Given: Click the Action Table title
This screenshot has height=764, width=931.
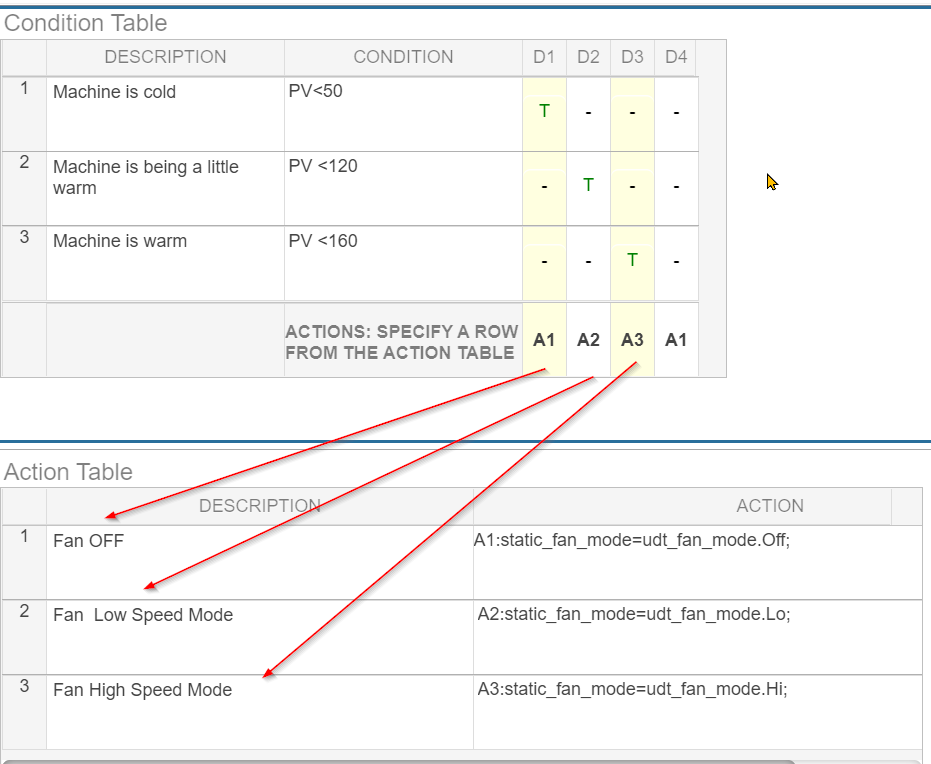Looking at the screenshot, I should coord(68,472).
